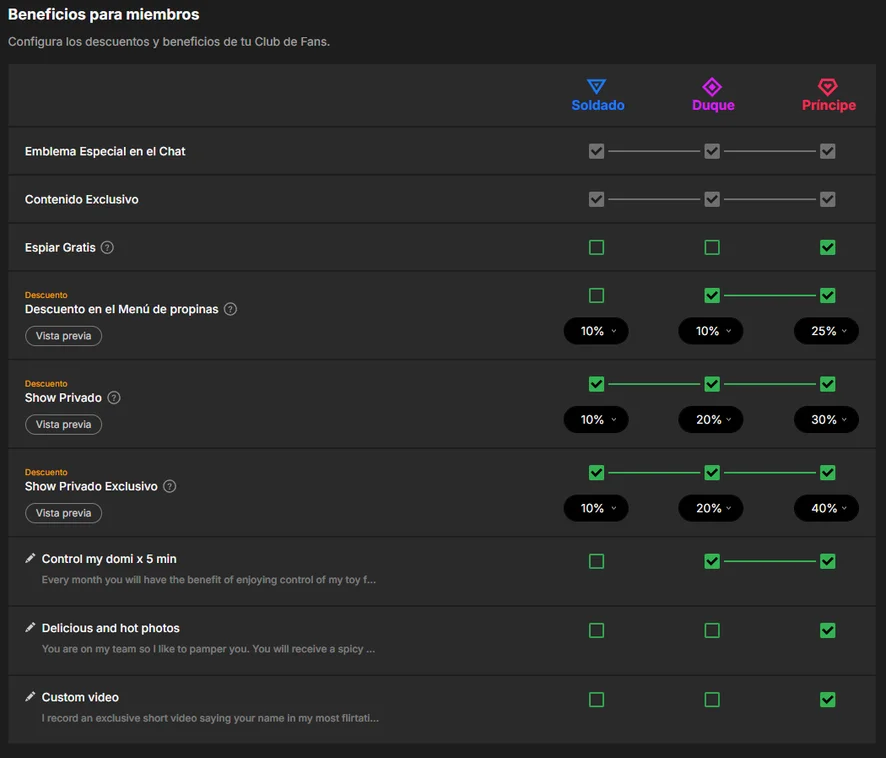Open help icon next to Espiar Gratis
Image resolution: width=886 pixels, height=758 pixels.
coord(107,248)
